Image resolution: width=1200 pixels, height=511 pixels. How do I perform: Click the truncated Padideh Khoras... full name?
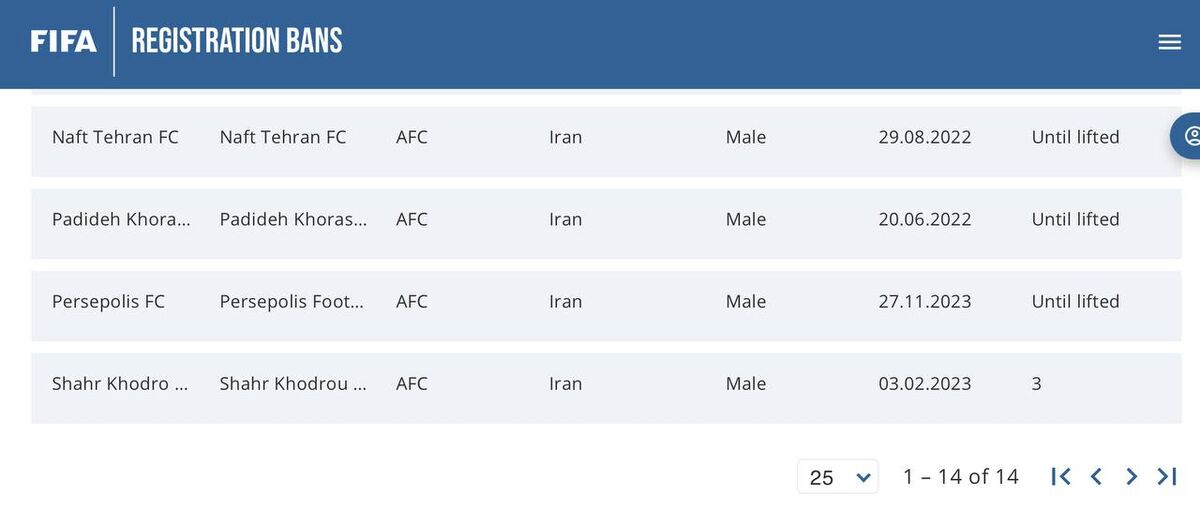[293, 219]
